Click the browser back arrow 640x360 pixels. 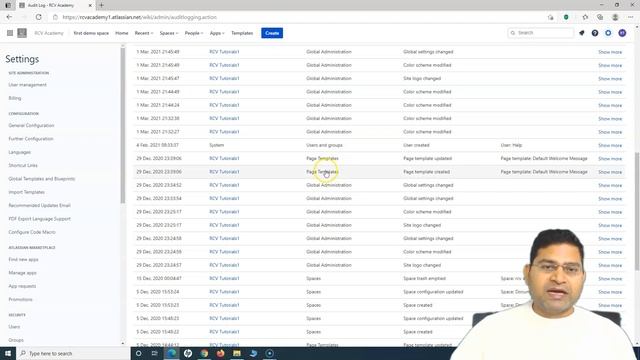[9, 17]
